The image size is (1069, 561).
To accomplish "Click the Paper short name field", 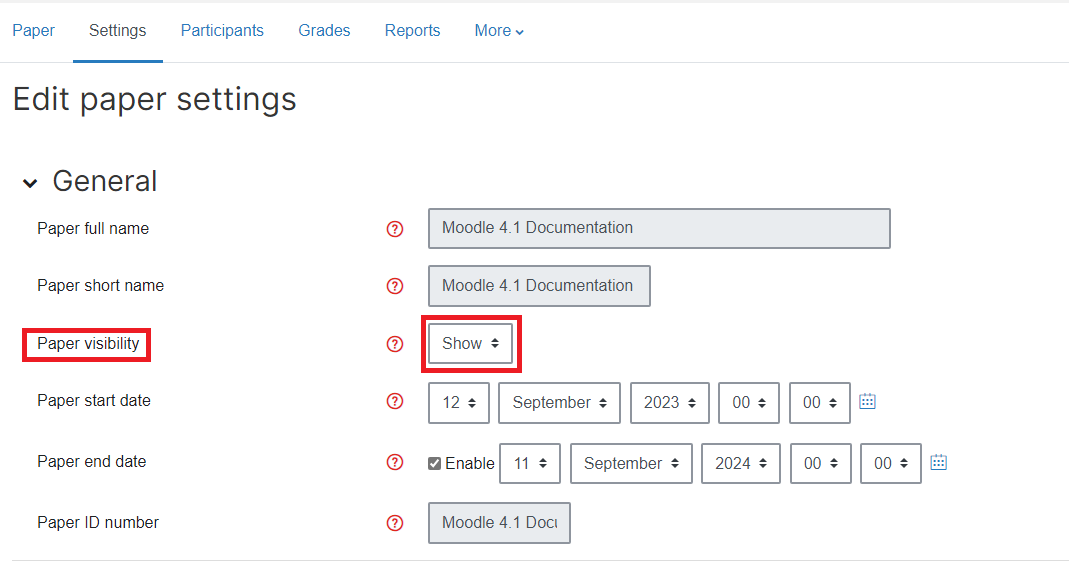I will click(539, 286).
